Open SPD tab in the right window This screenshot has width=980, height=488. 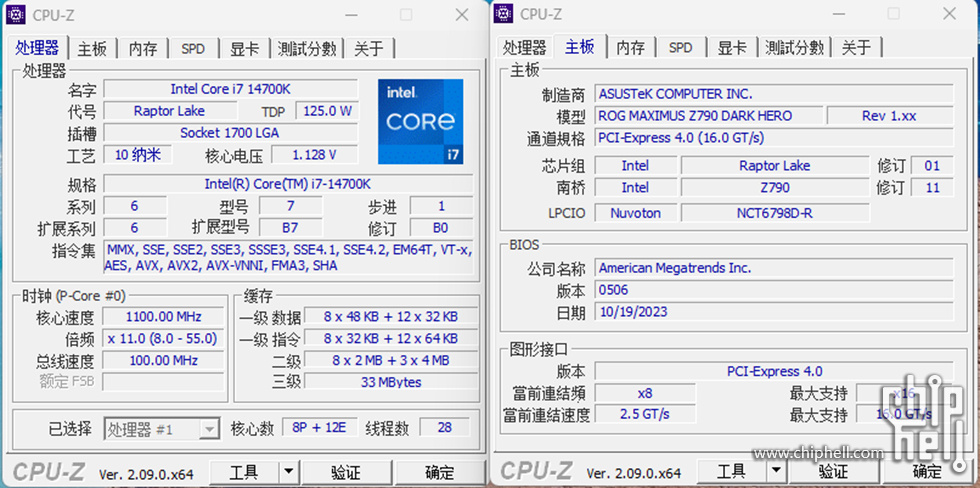coord(681,48)
